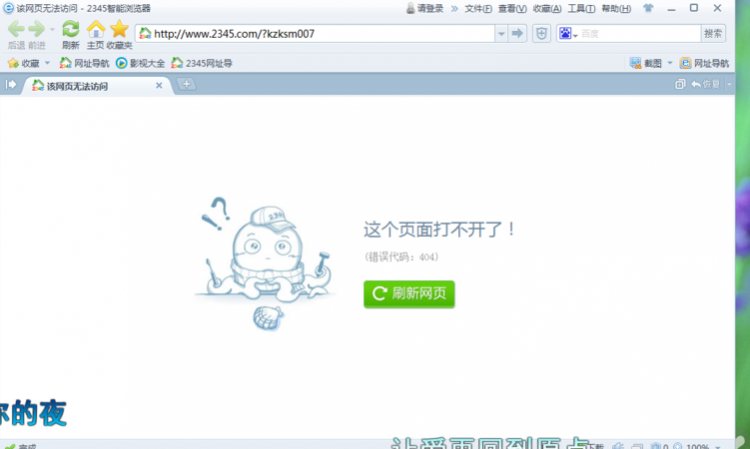Click the 恢复 restore closed tab button
The image size is (750, 449).
click(706, 85)
